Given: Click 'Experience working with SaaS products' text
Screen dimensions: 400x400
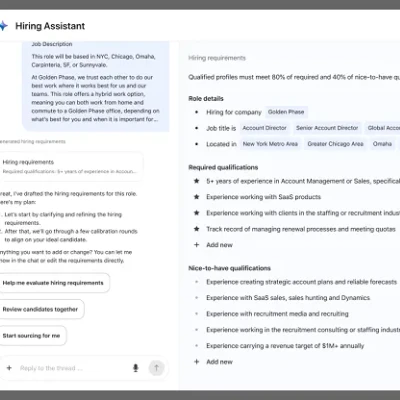Looking at the screenshot, I should click(x=263, y=197).
